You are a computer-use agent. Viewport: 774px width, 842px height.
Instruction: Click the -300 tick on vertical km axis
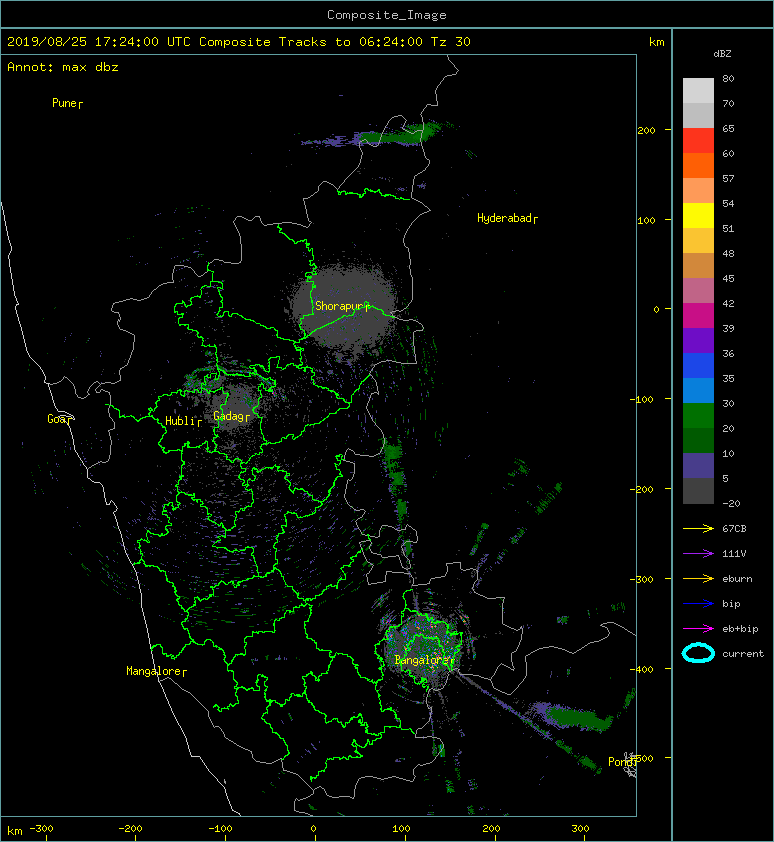click(642, 579)
